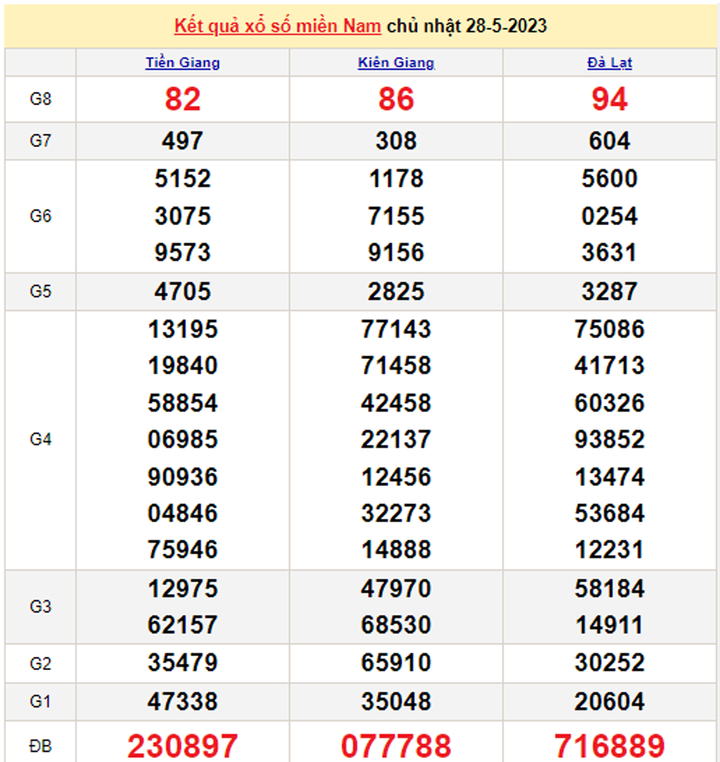Select G6 number 1178
Image resolution: width=720 pixels, height=762 pixels.
pos(396,178)
